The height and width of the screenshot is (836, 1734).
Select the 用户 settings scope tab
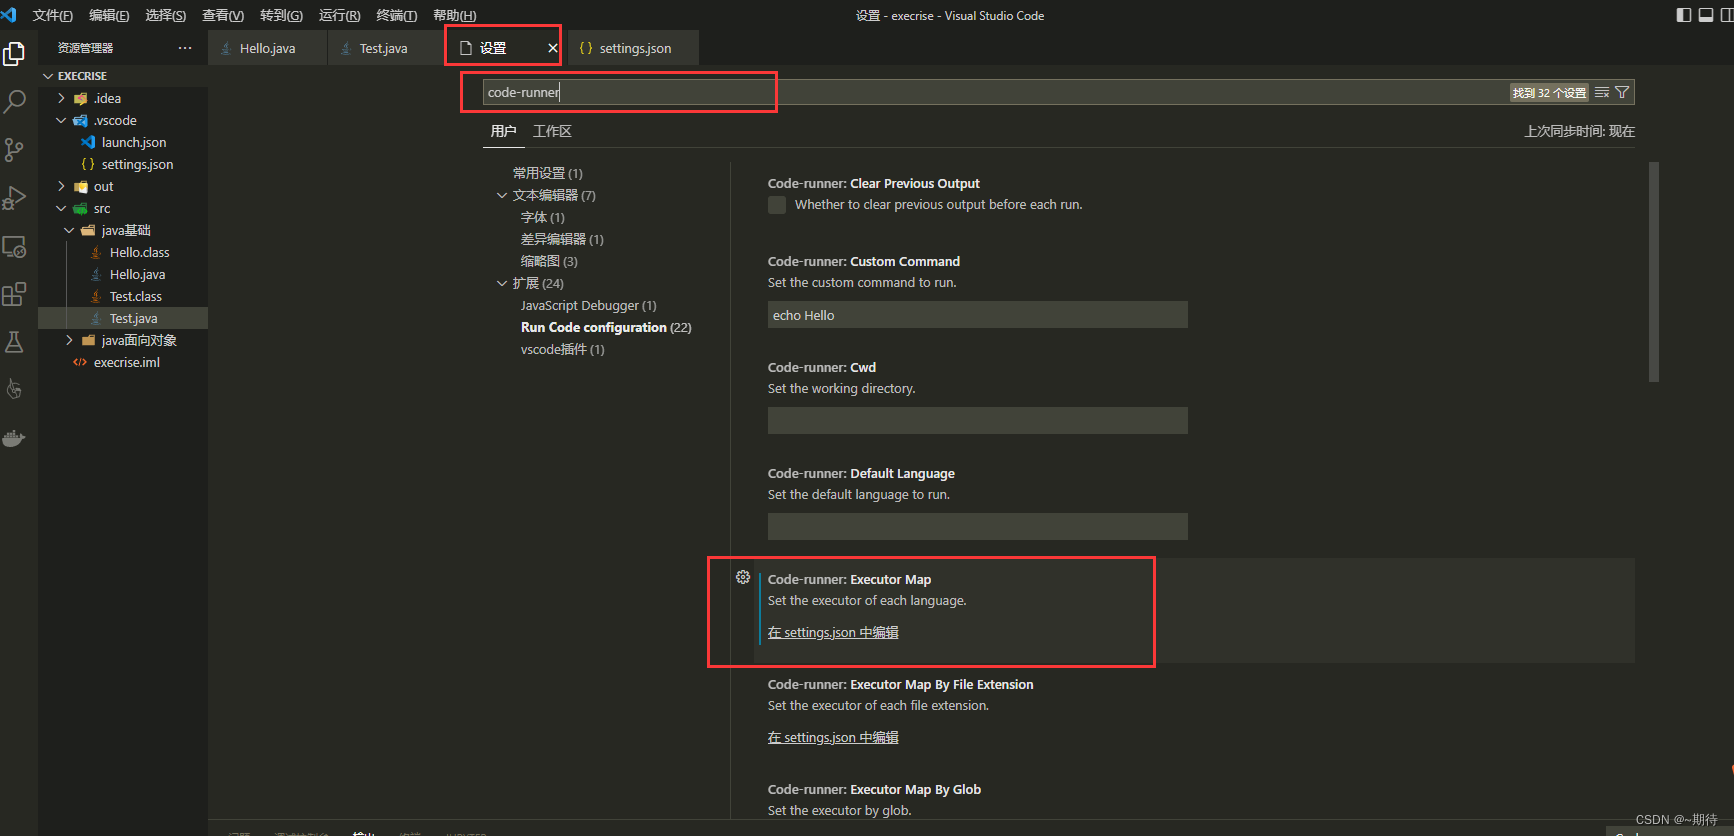[x=504, y=131]
